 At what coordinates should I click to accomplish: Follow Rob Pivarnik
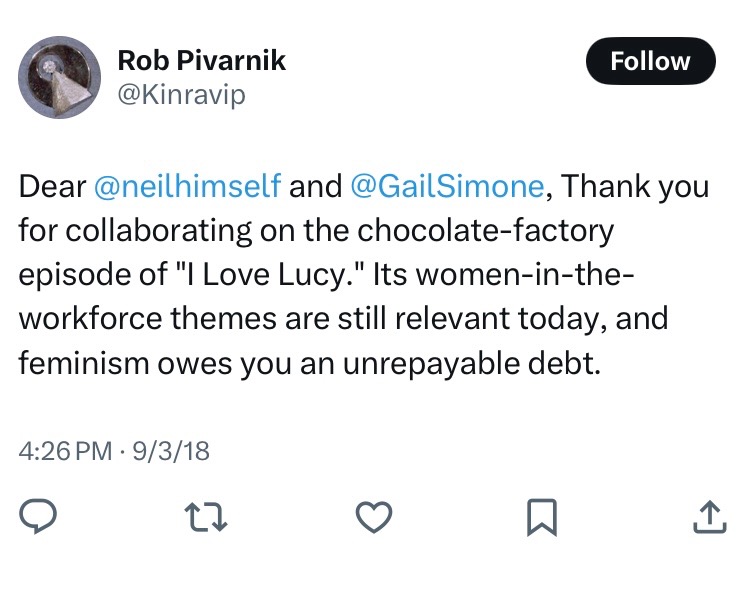pyautogui.click(x=650, y=61)
